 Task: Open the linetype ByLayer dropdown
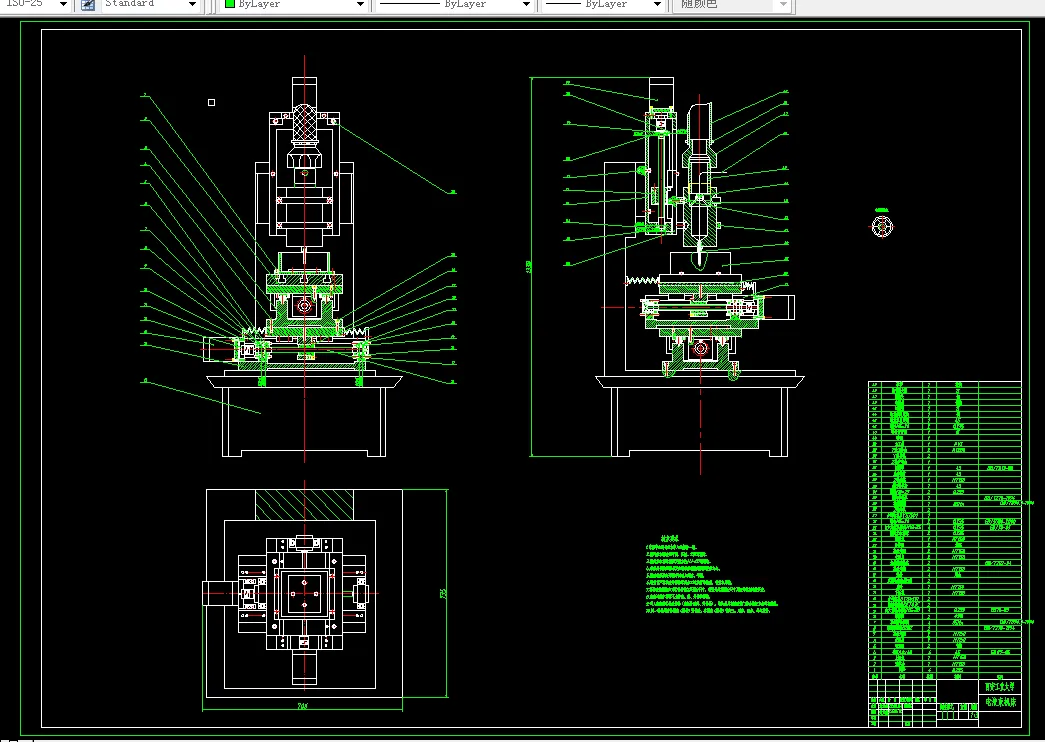(526, 4)
